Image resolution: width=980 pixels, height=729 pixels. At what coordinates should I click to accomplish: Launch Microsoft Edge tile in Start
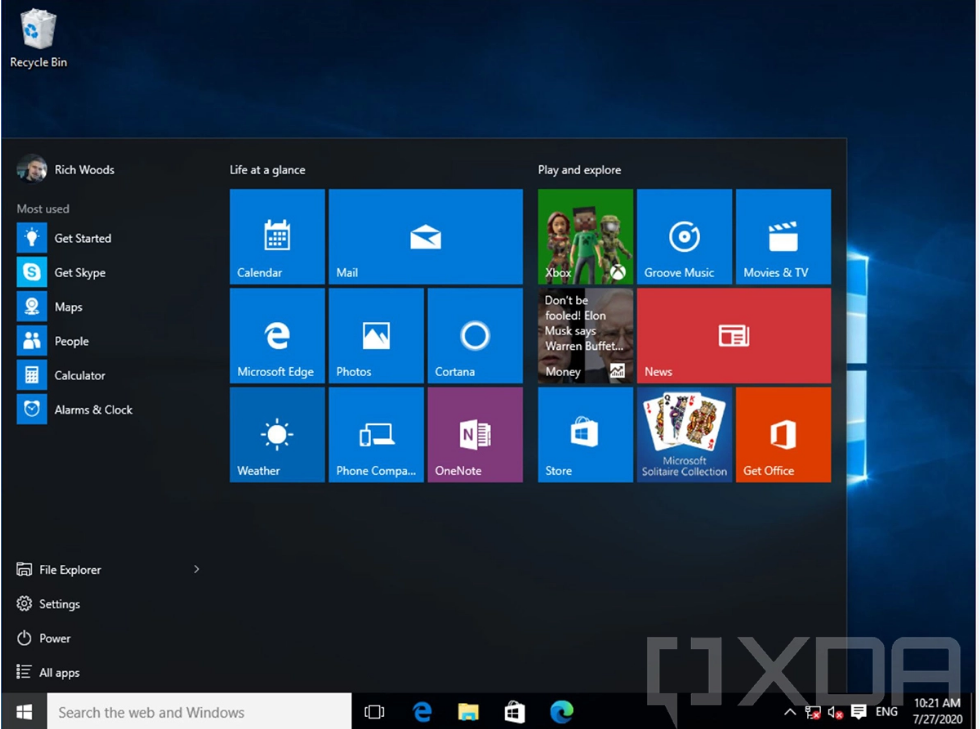coord(277,336)
